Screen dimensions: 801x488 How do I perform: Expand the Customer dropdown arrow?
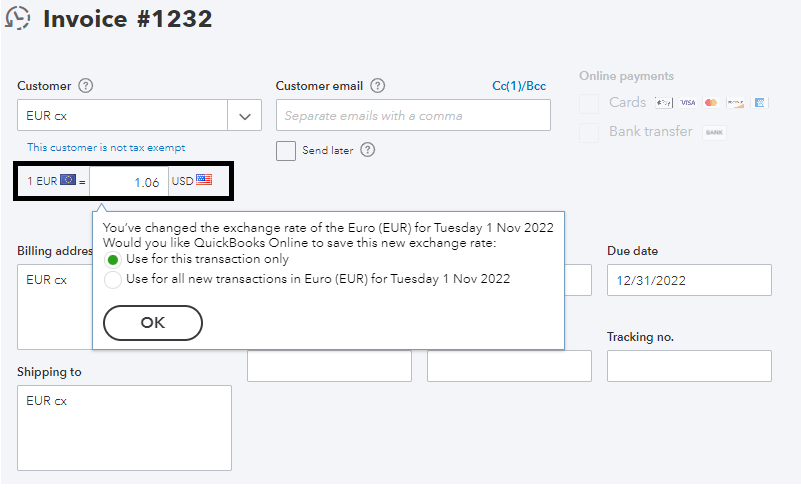click(x=245, y=116)
